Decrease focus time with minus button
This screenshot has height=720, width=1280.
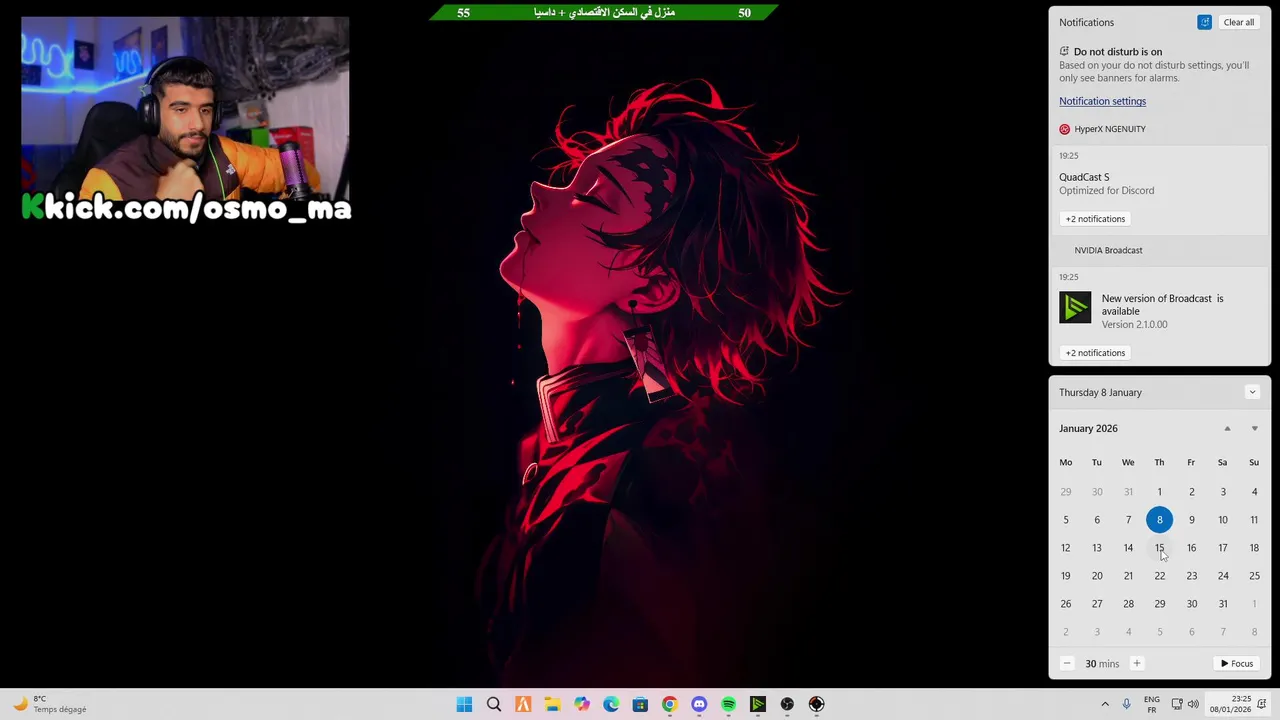1066,663
